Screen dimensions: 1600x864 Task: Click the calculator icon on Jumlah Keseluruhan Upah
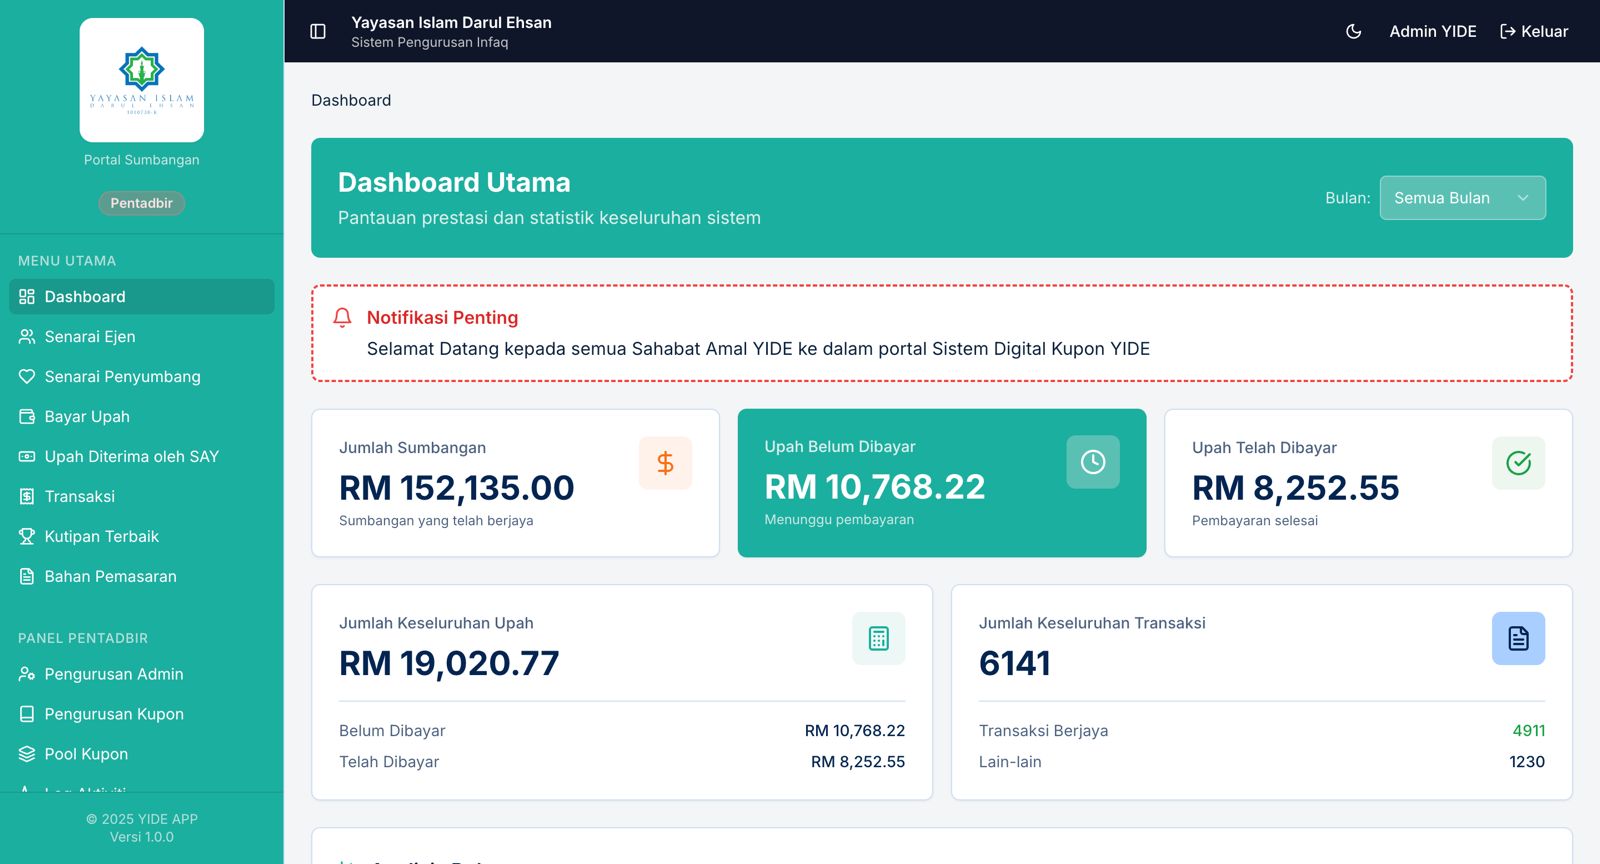pyautogui.click(x=879, y=638)
